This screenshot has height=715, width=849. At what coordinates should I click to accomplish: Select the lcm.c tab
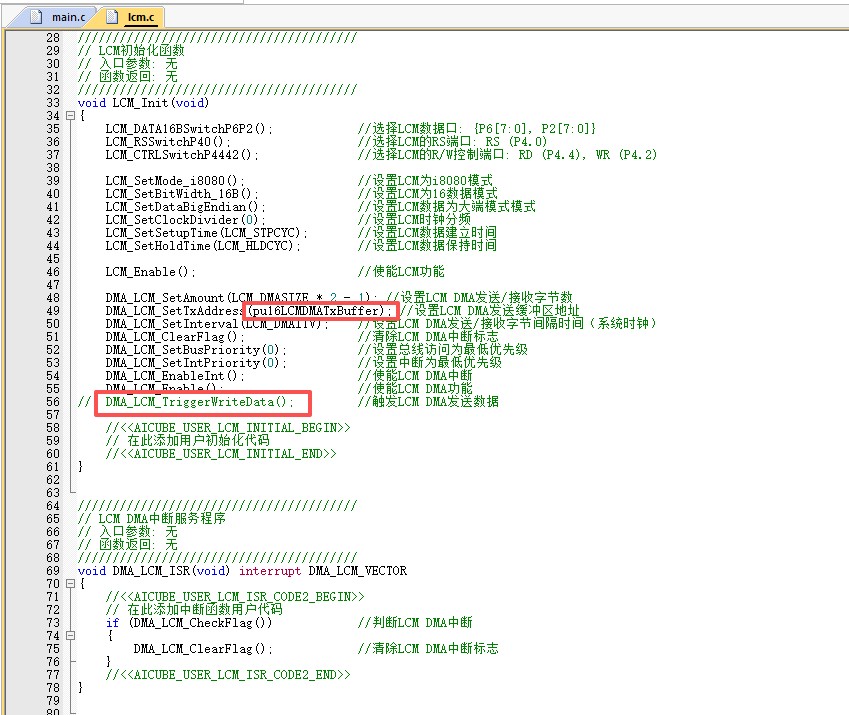pyautogui.click(x=133, y=17)
